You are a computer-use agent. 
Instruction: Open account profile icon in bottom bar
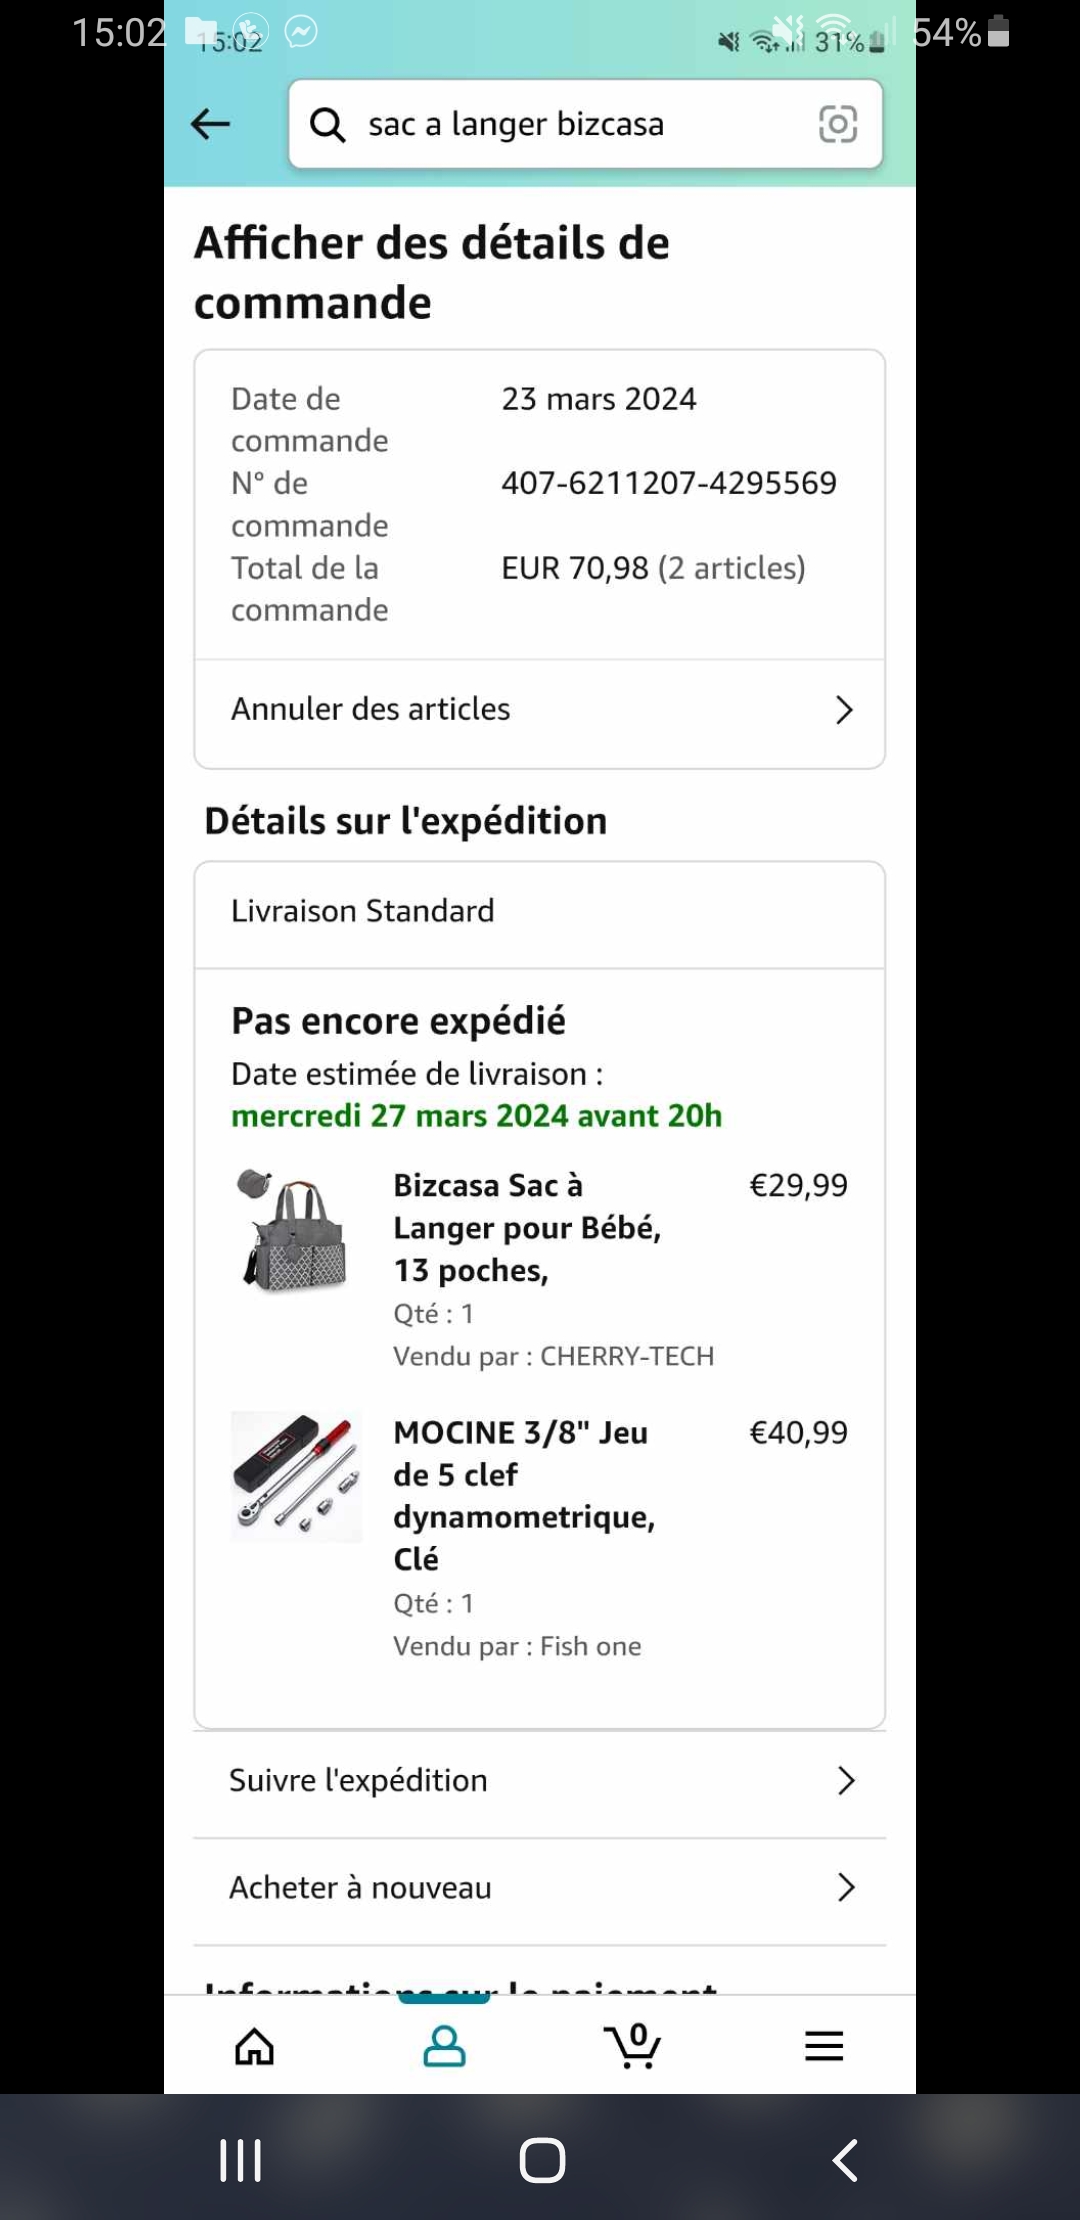tap(444, 2046)
